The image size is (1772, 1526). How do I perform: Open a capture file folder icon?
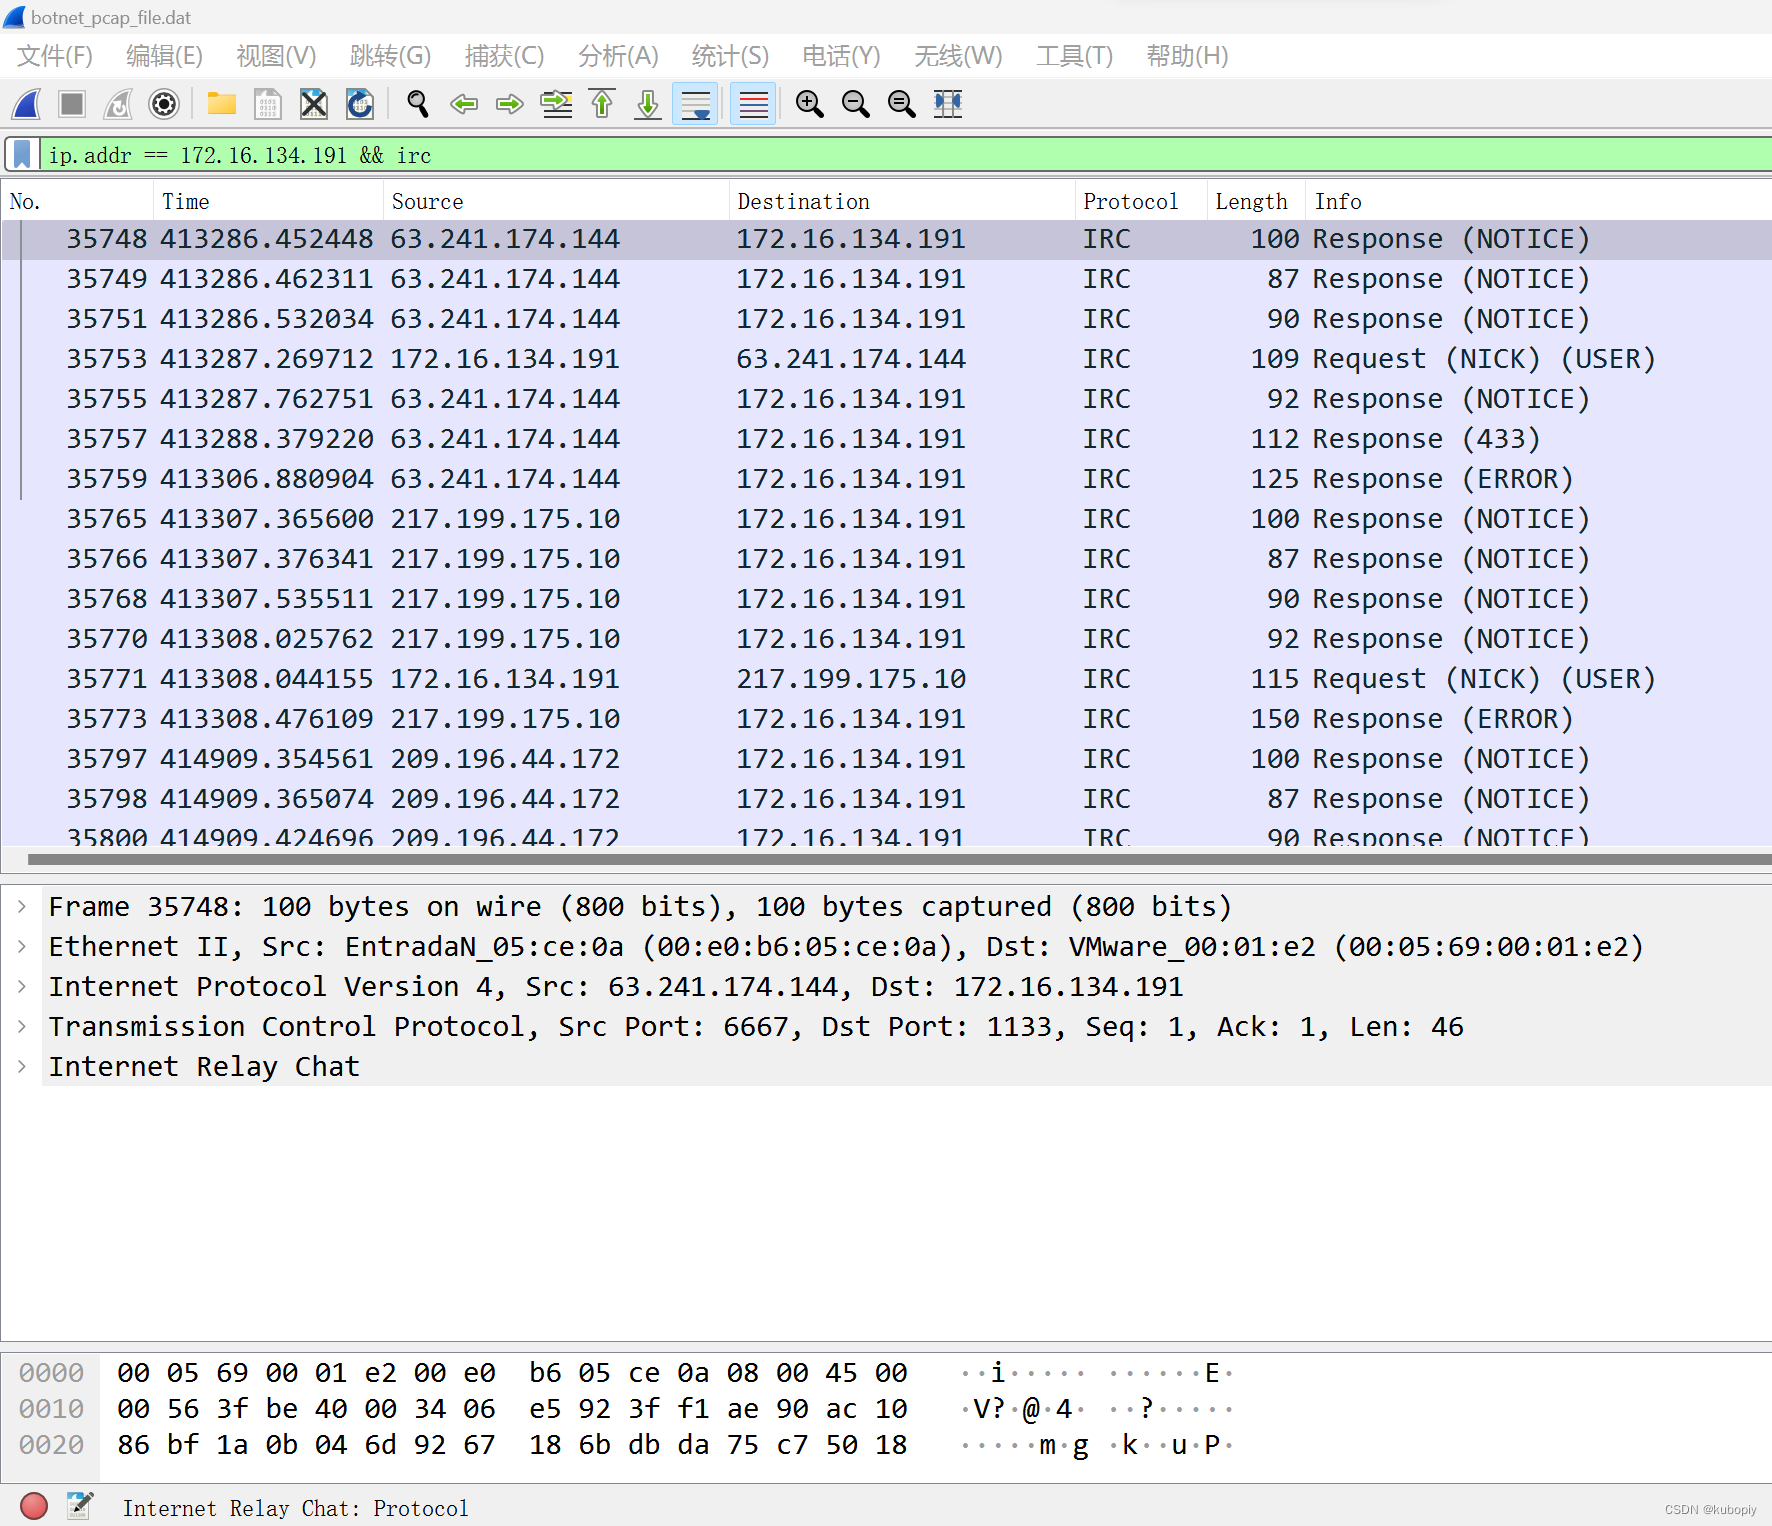click(222, 104)
